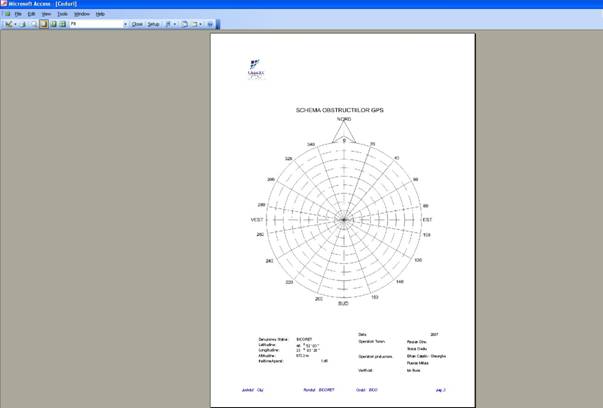The width and height of the screenshot is (603, 408).
Task: Click the Print icon in toolbar
Action: 23,23
